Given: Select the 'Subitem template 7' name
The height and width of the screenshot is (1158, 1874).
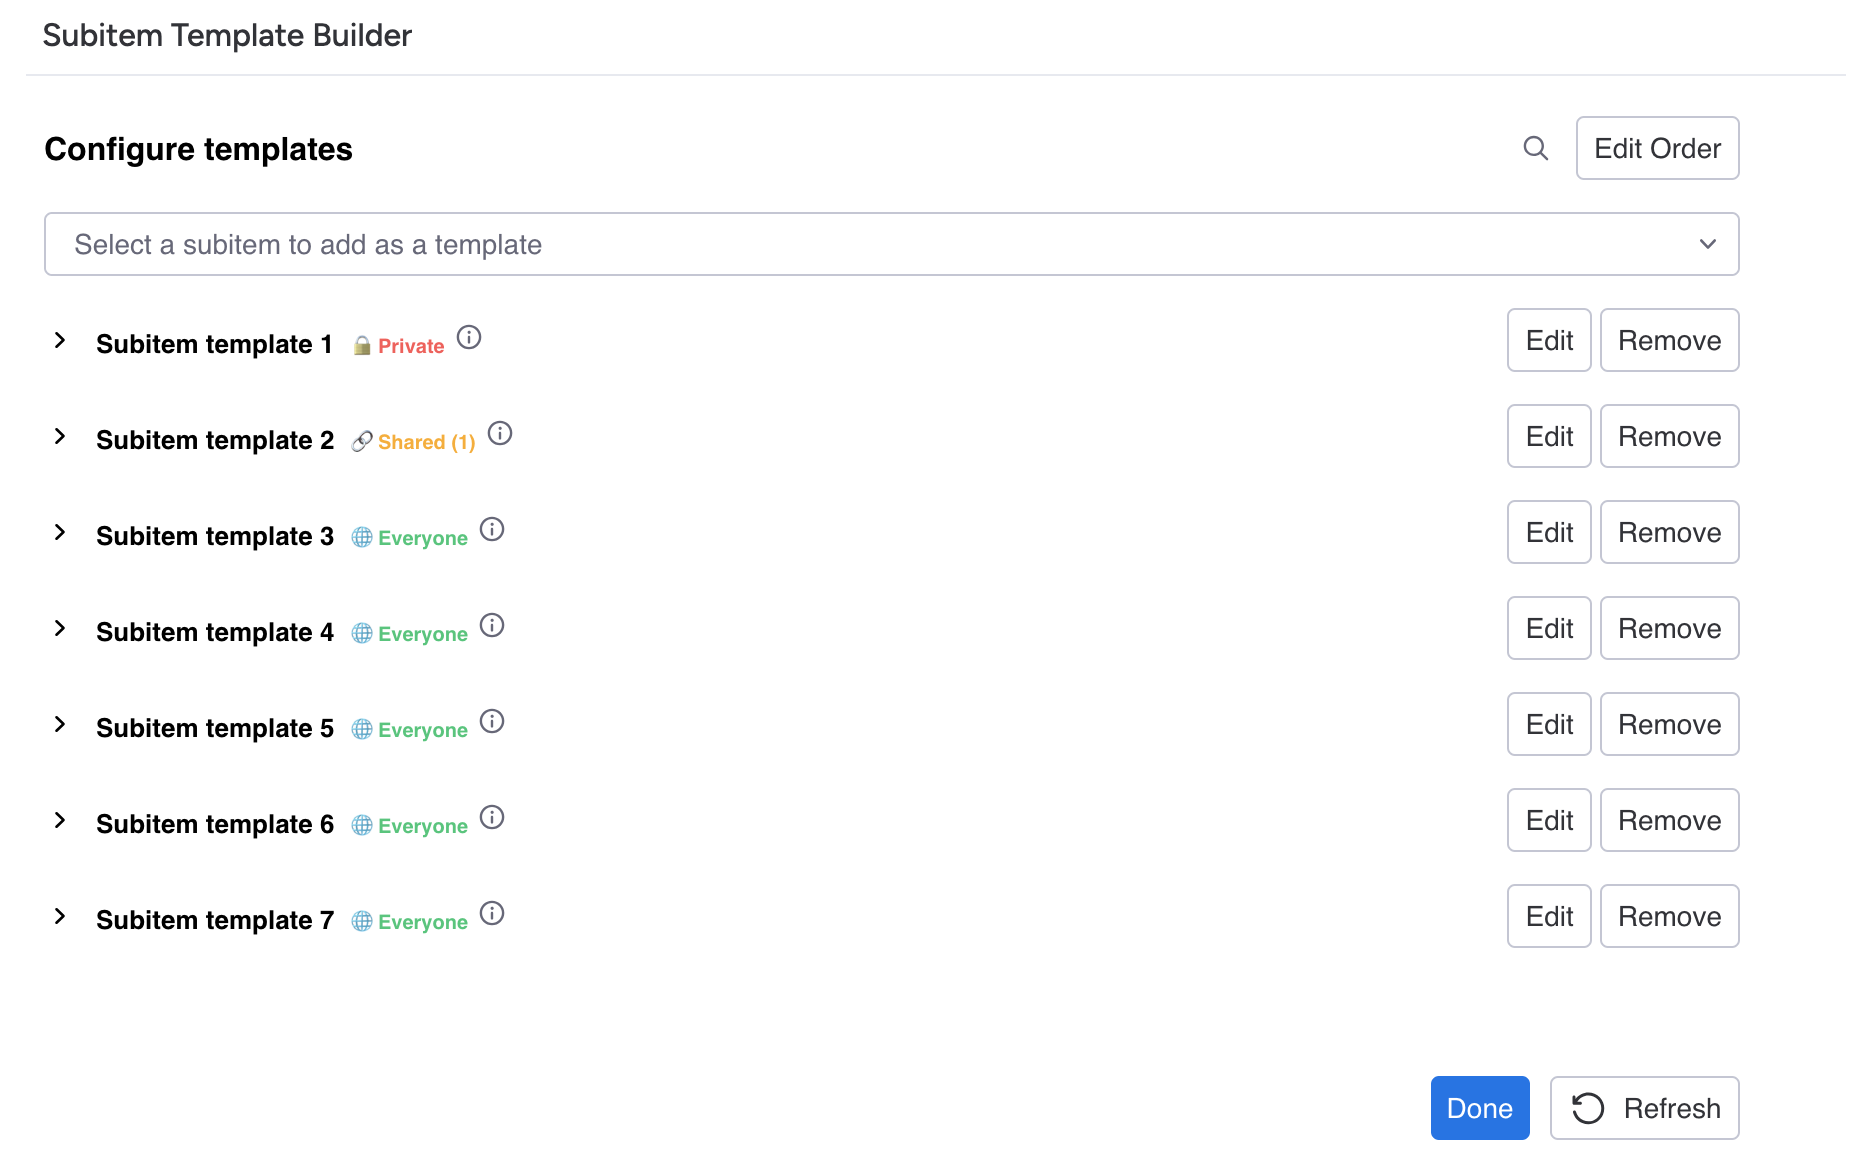Looking at the screenshot, I should (x=215, y=920).
